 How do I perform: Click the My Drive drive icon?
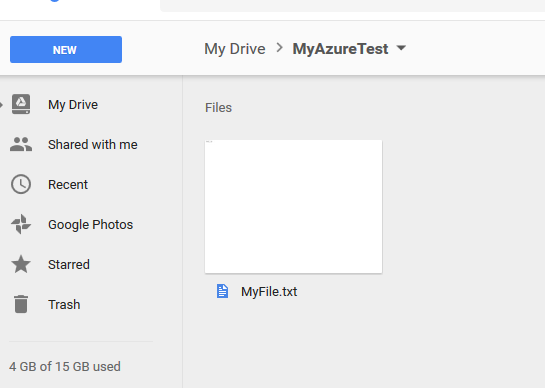pyautogui.click(x=21, y=104)
